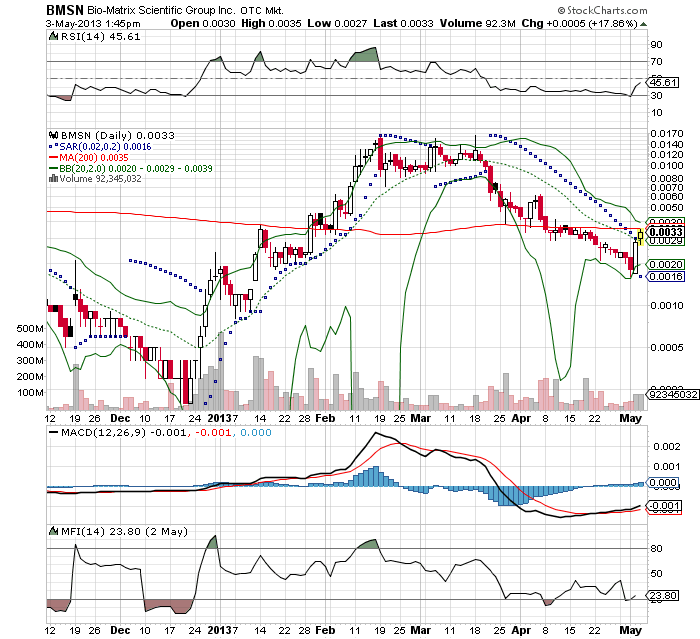700x639 pixels.
Task: Click the green up-triangle next to change percent
Action: coord(643,24)
